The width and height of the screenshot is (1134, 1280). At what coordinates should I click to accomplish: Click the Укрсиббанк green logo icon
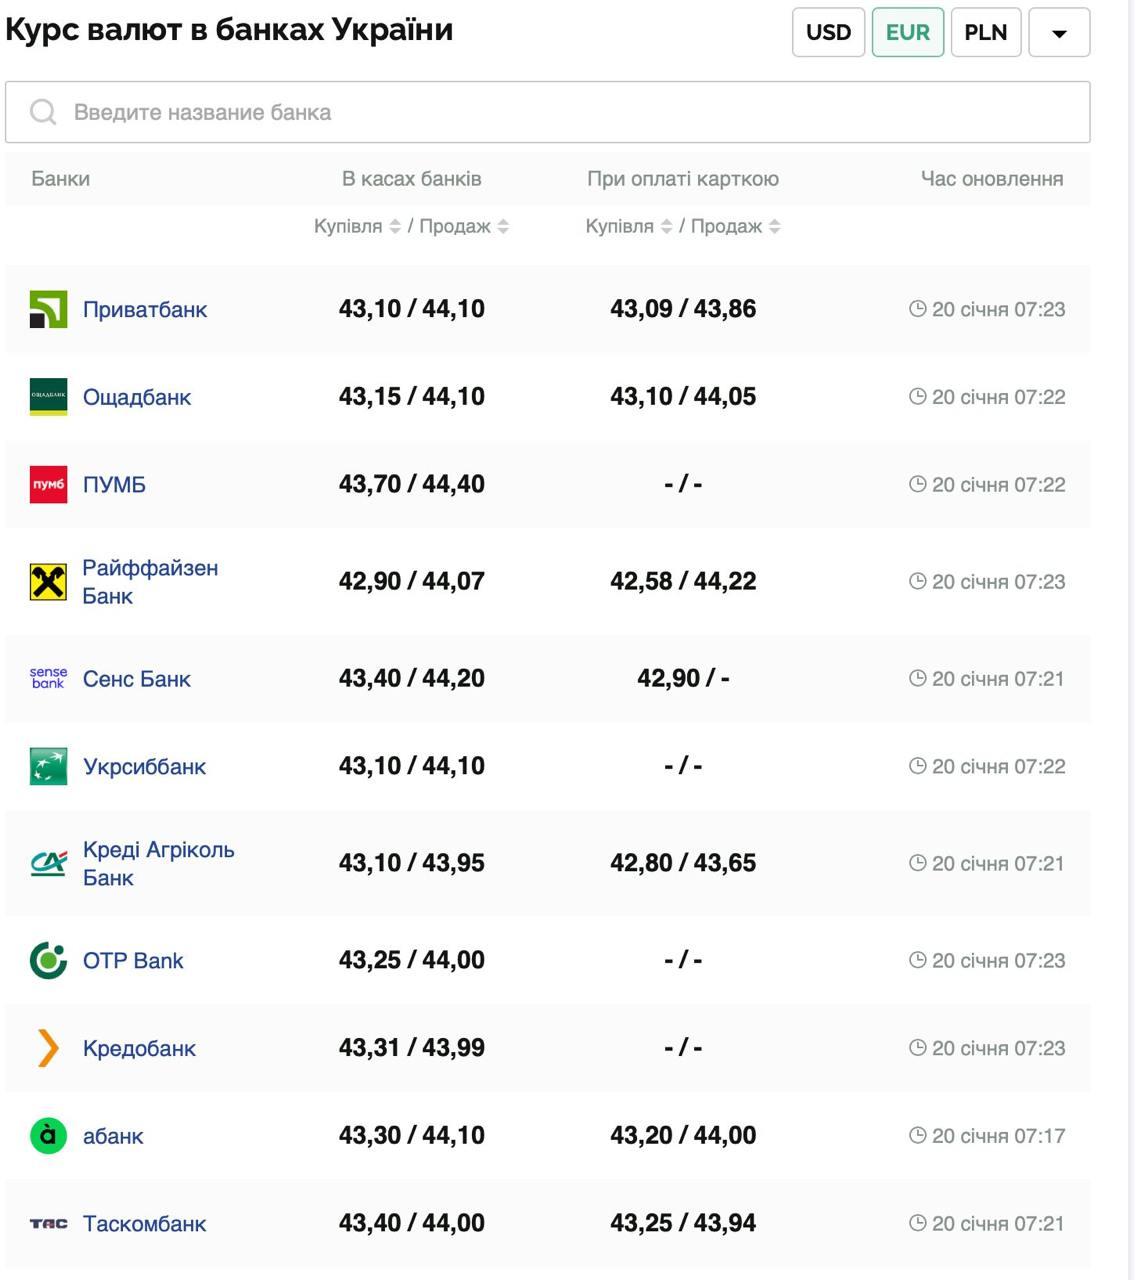[48, 767]
